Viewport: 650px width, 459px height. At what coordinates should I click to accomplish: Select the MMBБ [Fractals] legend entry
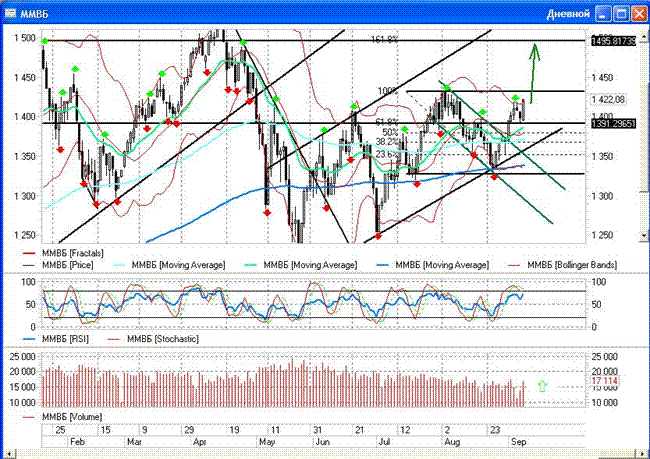[x=63, y=253]
